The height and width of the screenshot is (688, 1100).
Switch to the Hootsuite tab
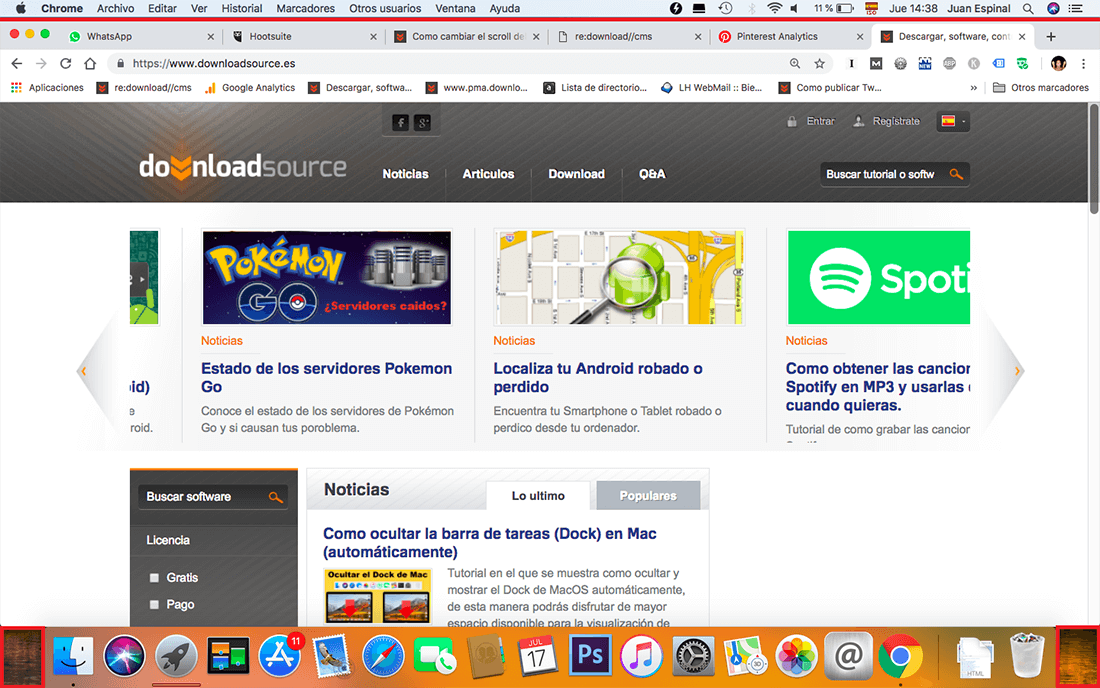pos(303,36)
